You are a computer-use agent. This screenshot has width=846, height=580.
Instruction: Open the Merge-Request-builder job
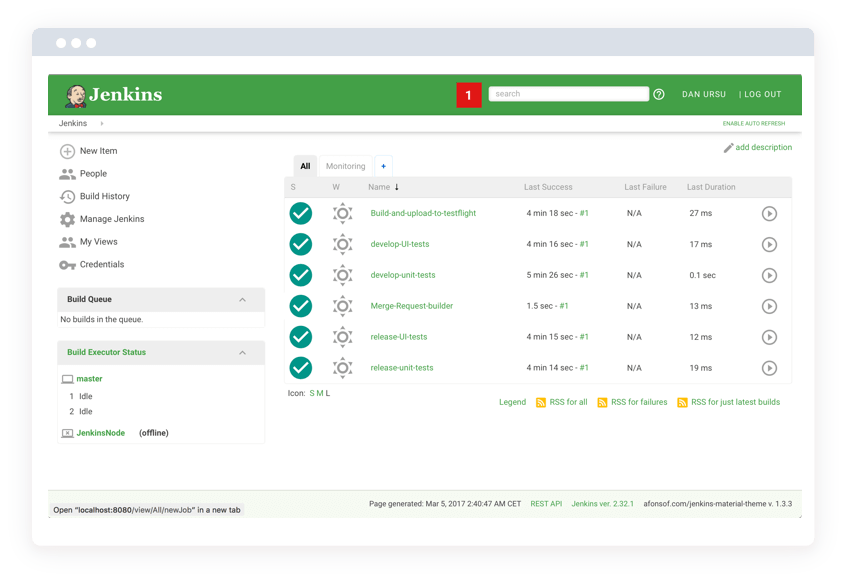pyautogui.click(x=411, y=306)
